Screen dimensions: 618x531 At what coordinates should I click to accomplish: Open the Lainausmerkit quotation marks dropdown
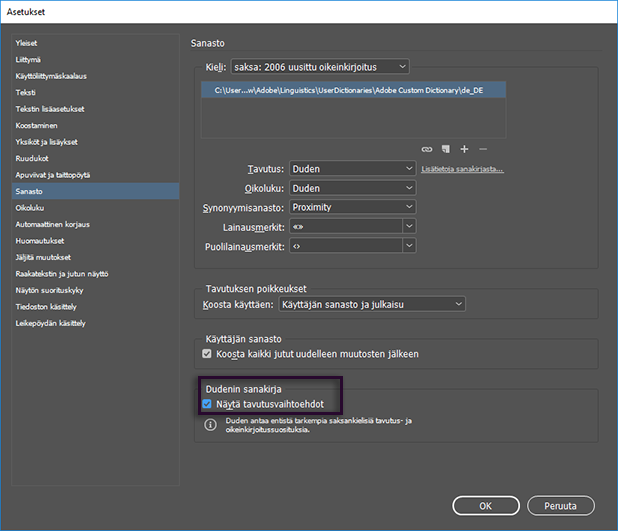(352, 226)
